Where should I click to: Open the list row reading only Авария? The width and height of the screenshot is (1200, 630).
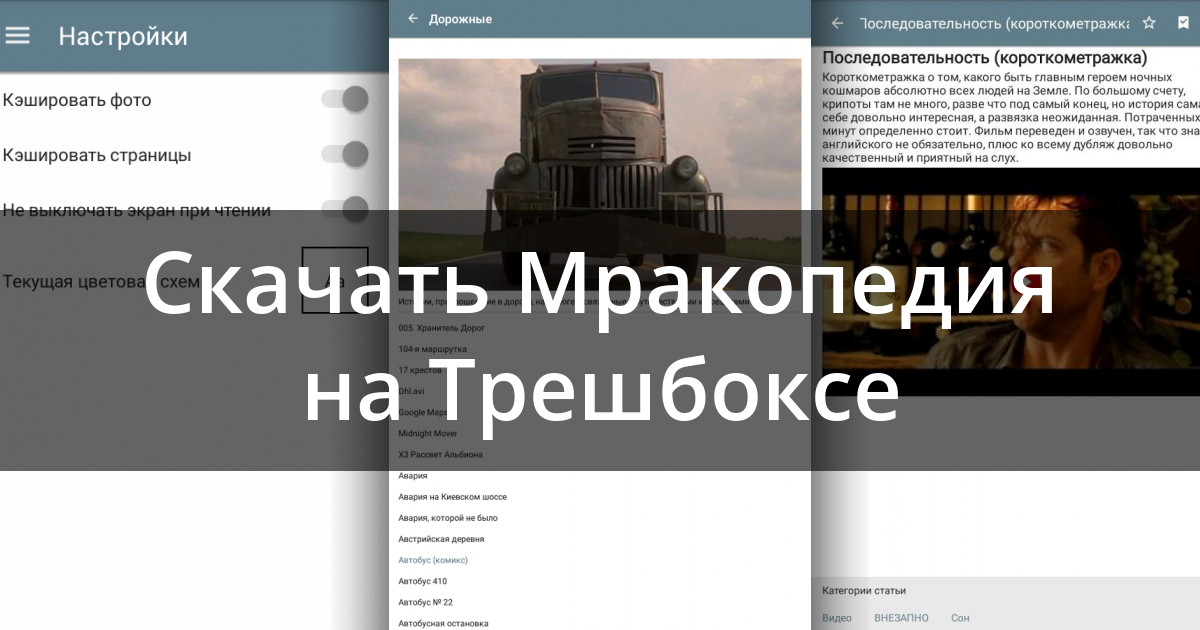(x=413, y=476)
